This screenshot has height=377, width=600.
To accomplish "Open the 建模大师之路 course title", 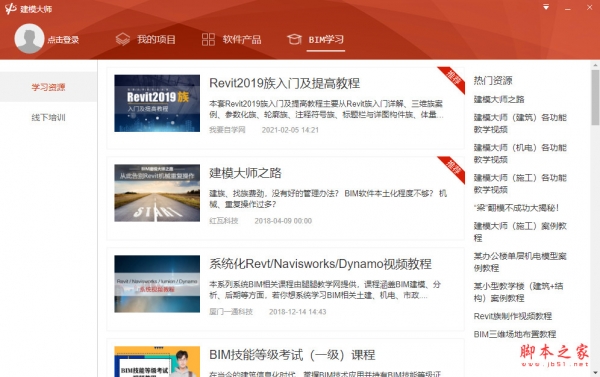I will point(245,173).
